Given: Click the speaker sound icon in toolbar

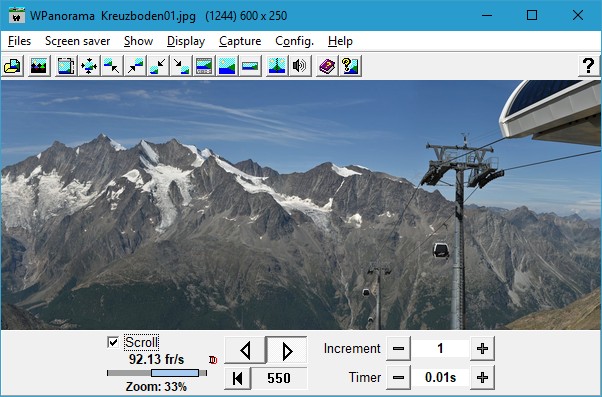Looking at the screenshot, I should coord(300,66).
